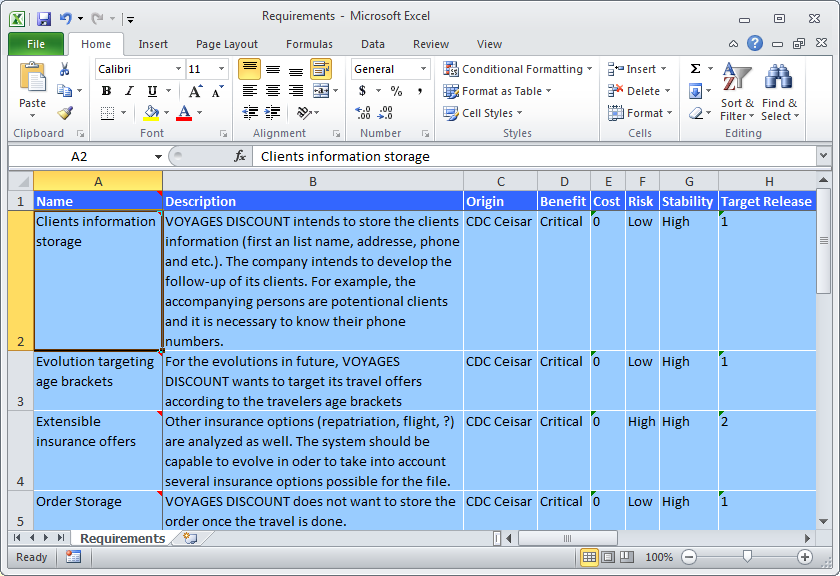This screenshot has width=840, height=576.
Task: Toggle Italic formatting
Action: 129,91
